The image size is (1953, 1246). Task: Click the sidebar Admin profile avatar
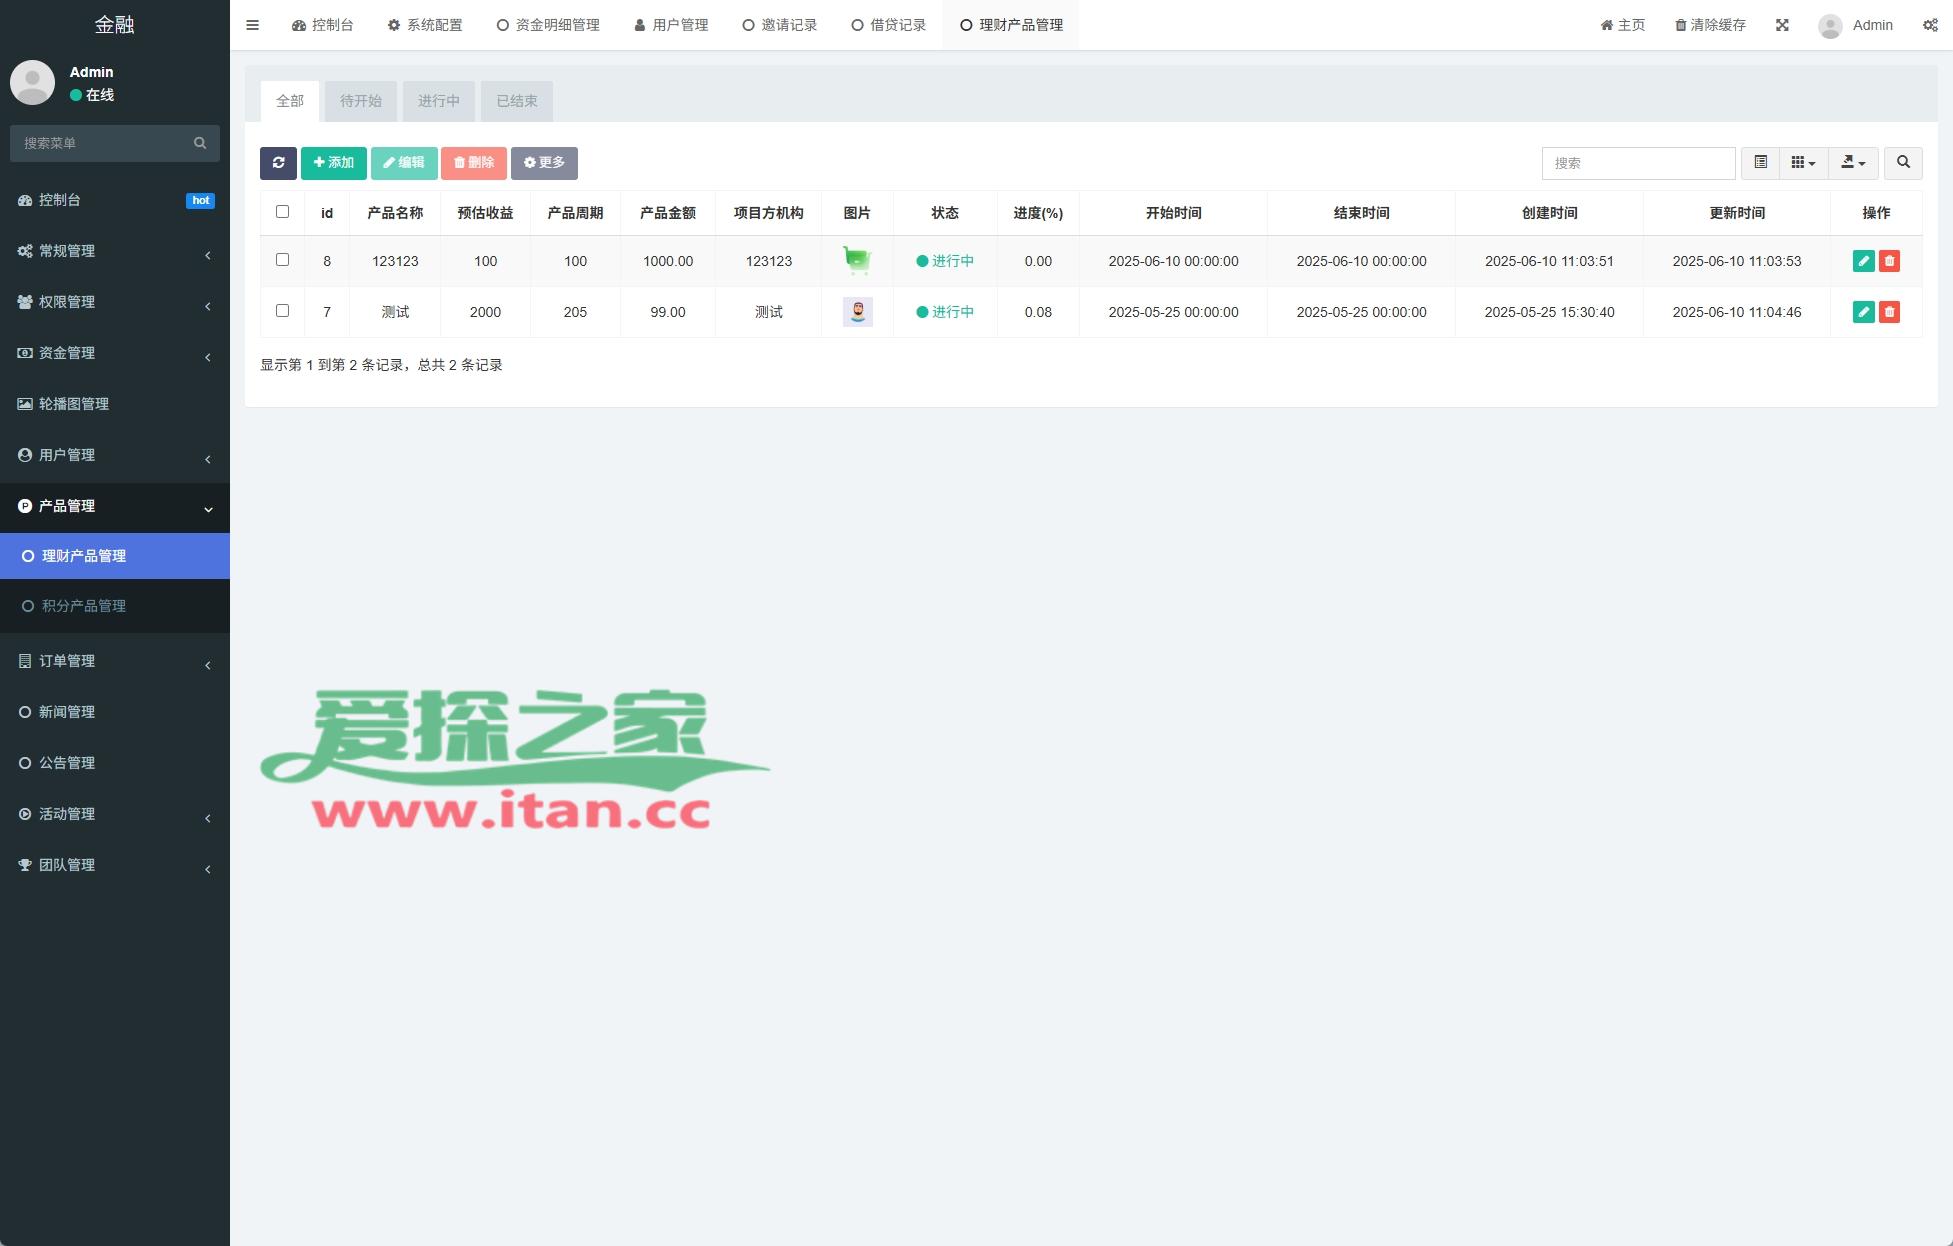click(32, 82)
